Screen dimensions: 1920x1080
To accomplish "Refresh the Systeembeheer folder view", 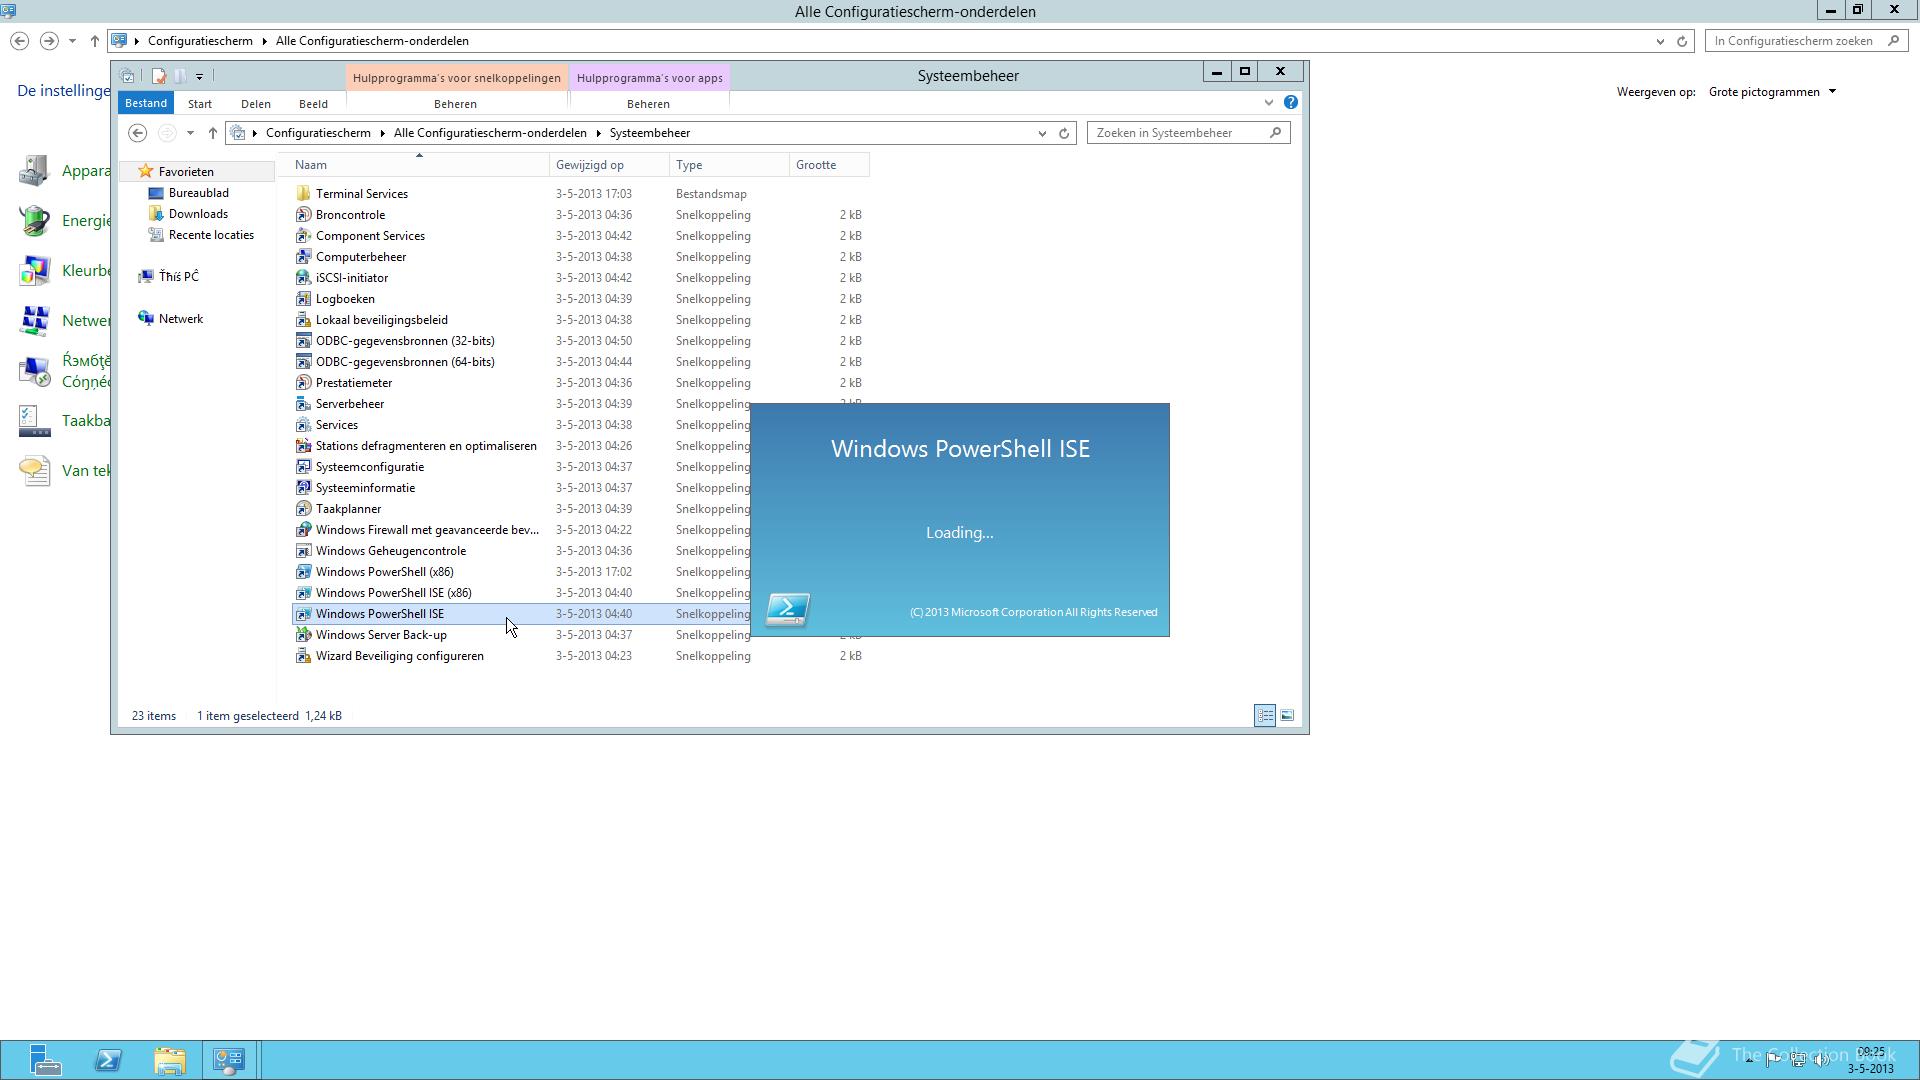I will 1064,133.
